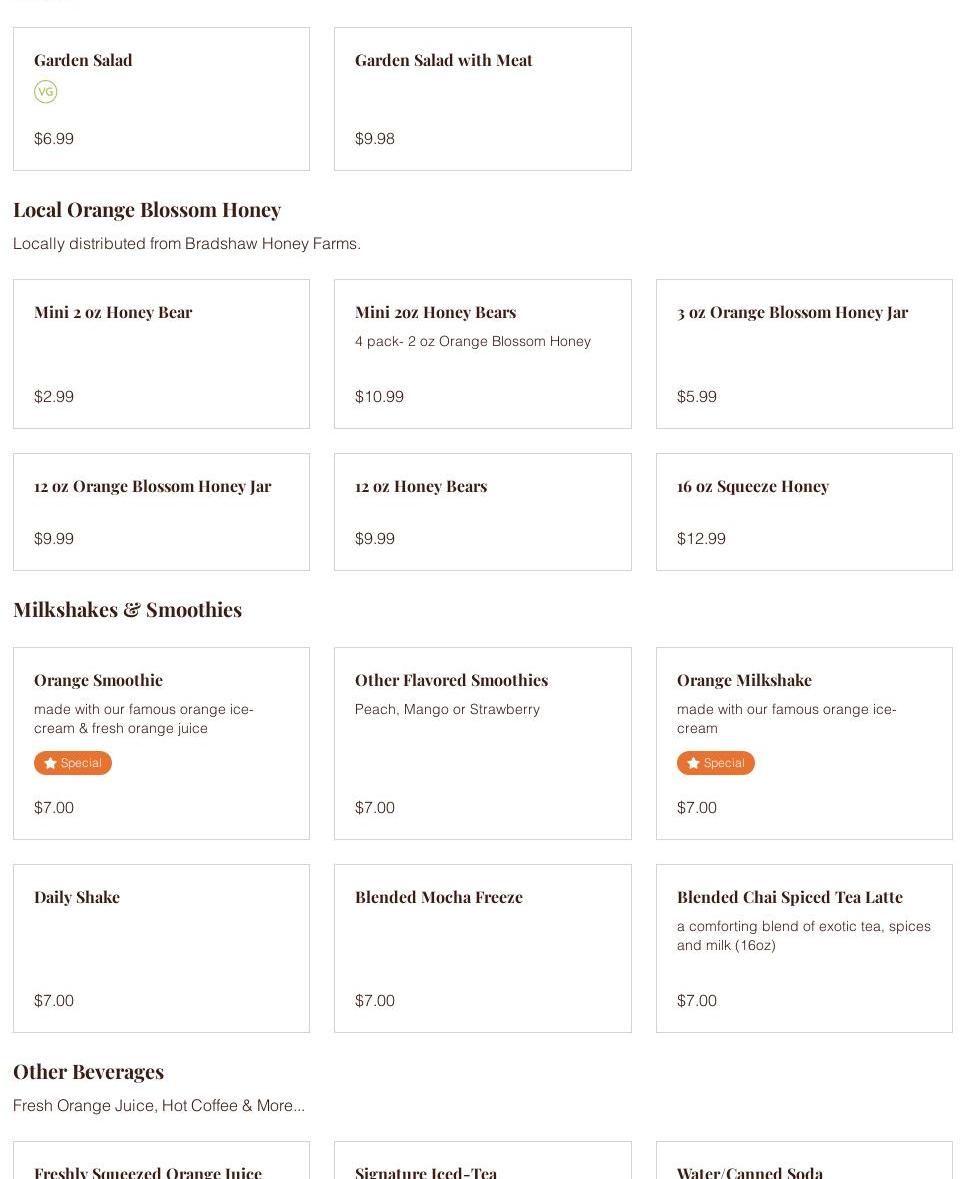Image resolution: width=965 pixels, height=1179 pixels.
Task: Open the Water/Canned Soda item
Action: [750, 1171]
